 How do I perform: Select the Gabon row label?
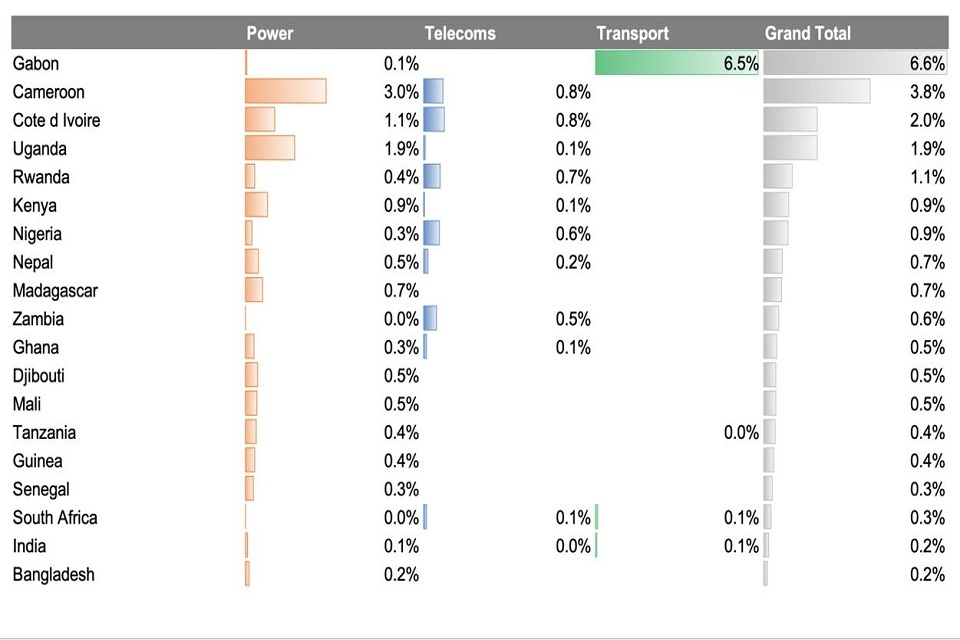(36, 63)
